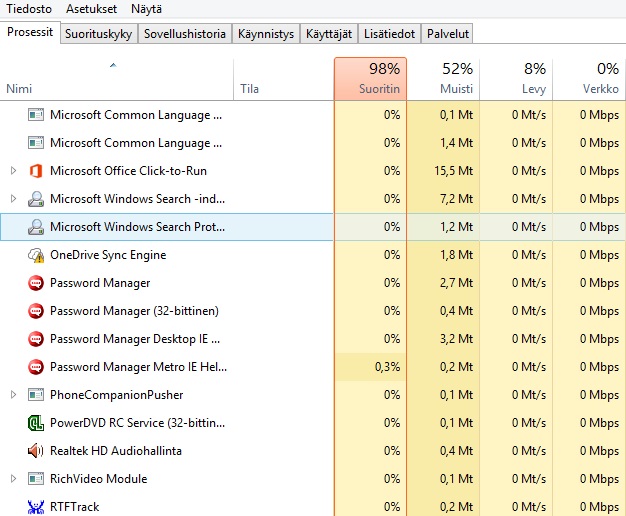The width and height of the screenshot is (626, 516).
Task: Open the Asetukset menu
Action: tap(91, 9)
